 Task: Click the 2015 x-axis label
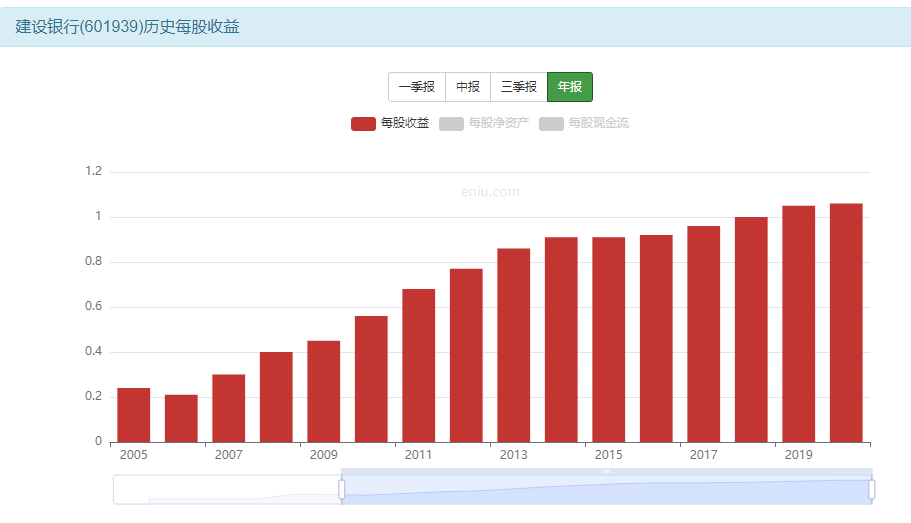click(x=609, y=455)
